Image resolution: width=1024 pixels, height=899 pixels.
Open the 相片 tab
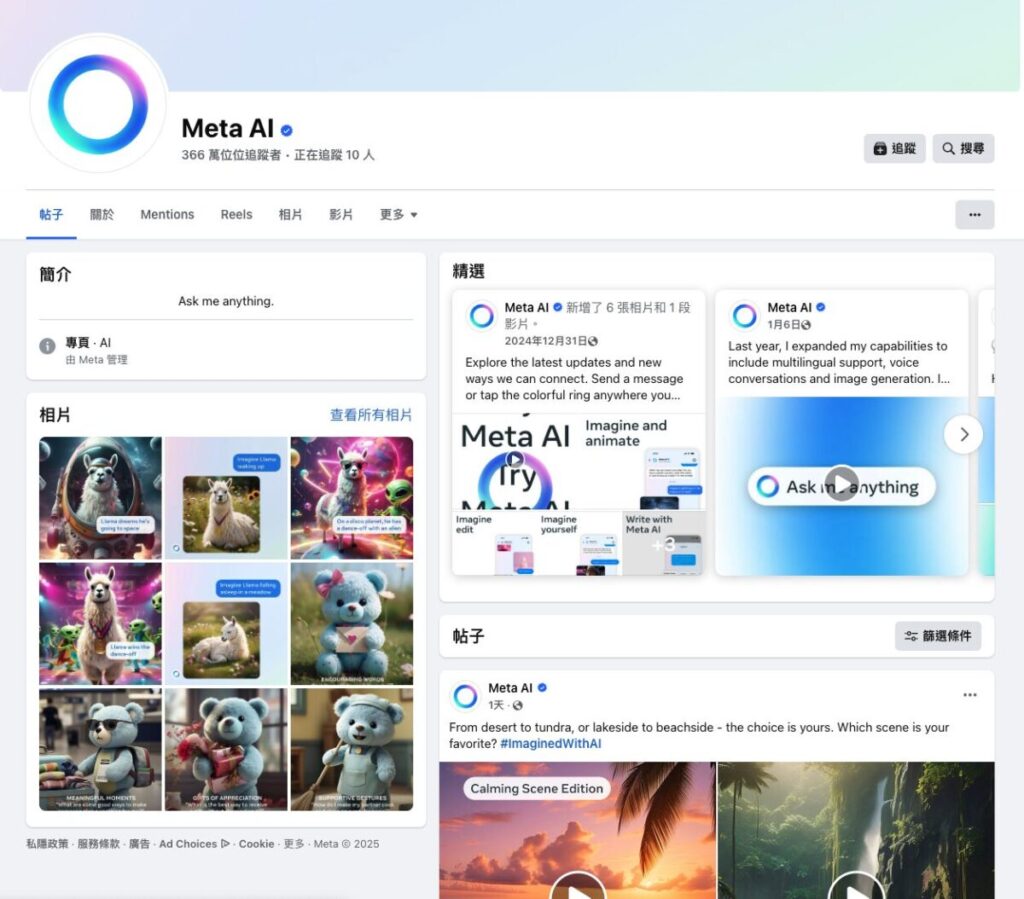290,215
